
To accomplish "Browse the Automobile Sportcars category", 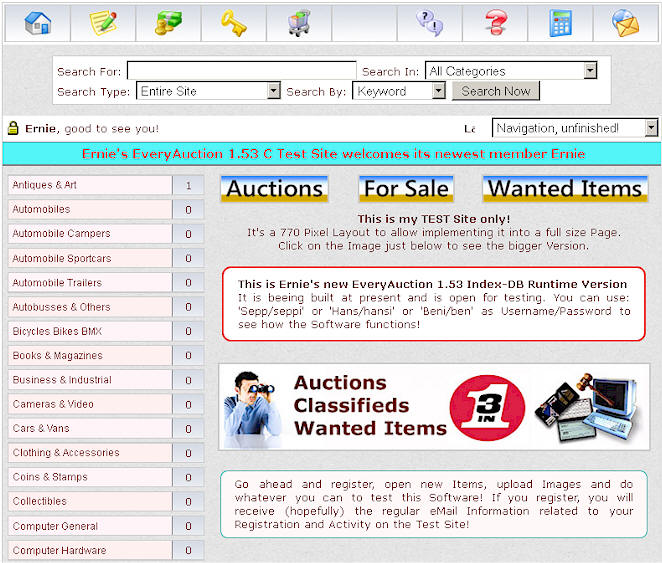I will [x=90, y=258].
